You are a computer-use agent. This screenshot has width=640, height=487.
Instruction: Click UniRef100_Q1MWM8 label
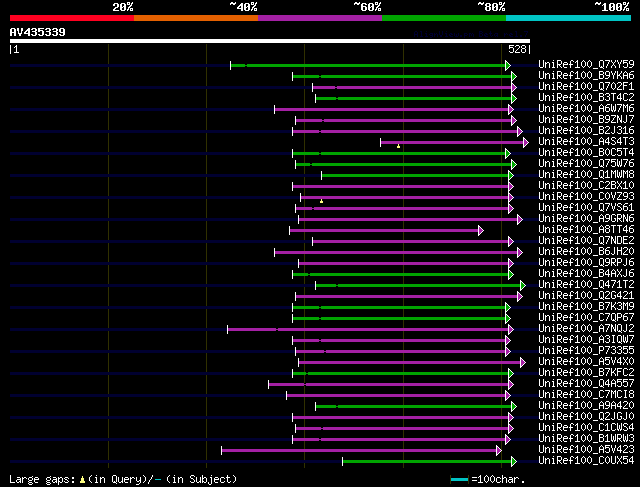(586, 175)
